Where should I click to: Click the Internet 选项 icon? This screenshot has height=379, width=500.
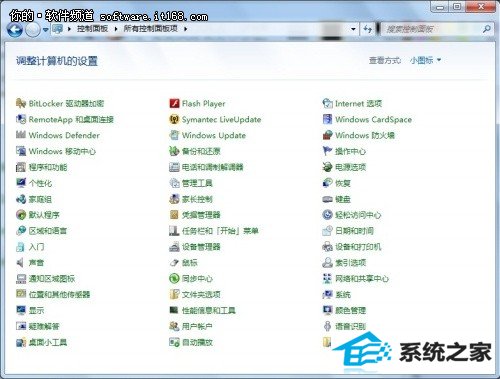[x=328, y=103]
